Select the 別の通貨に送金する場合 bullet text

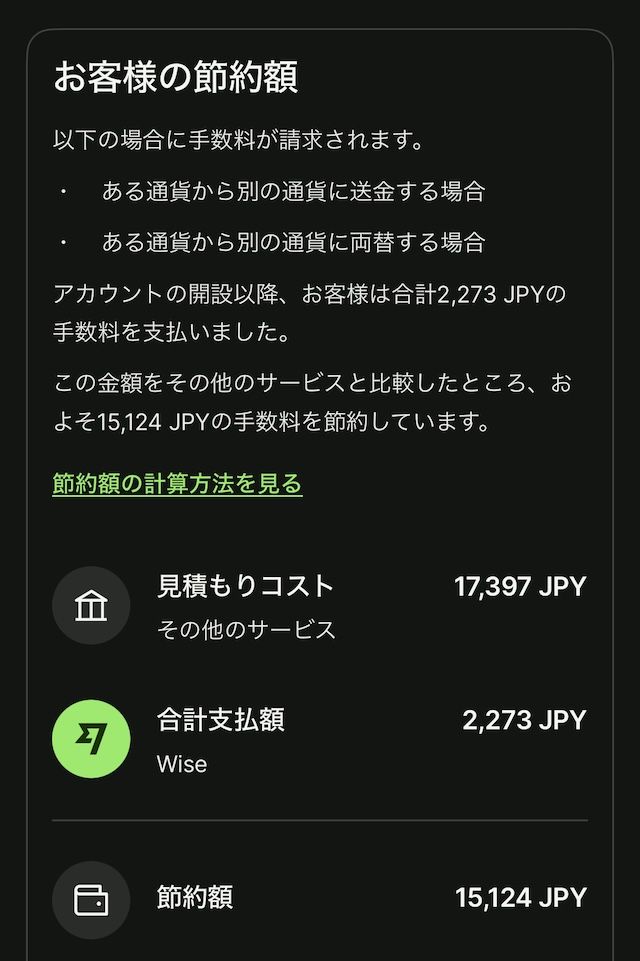pyautogui.click(x=293, y=191)
